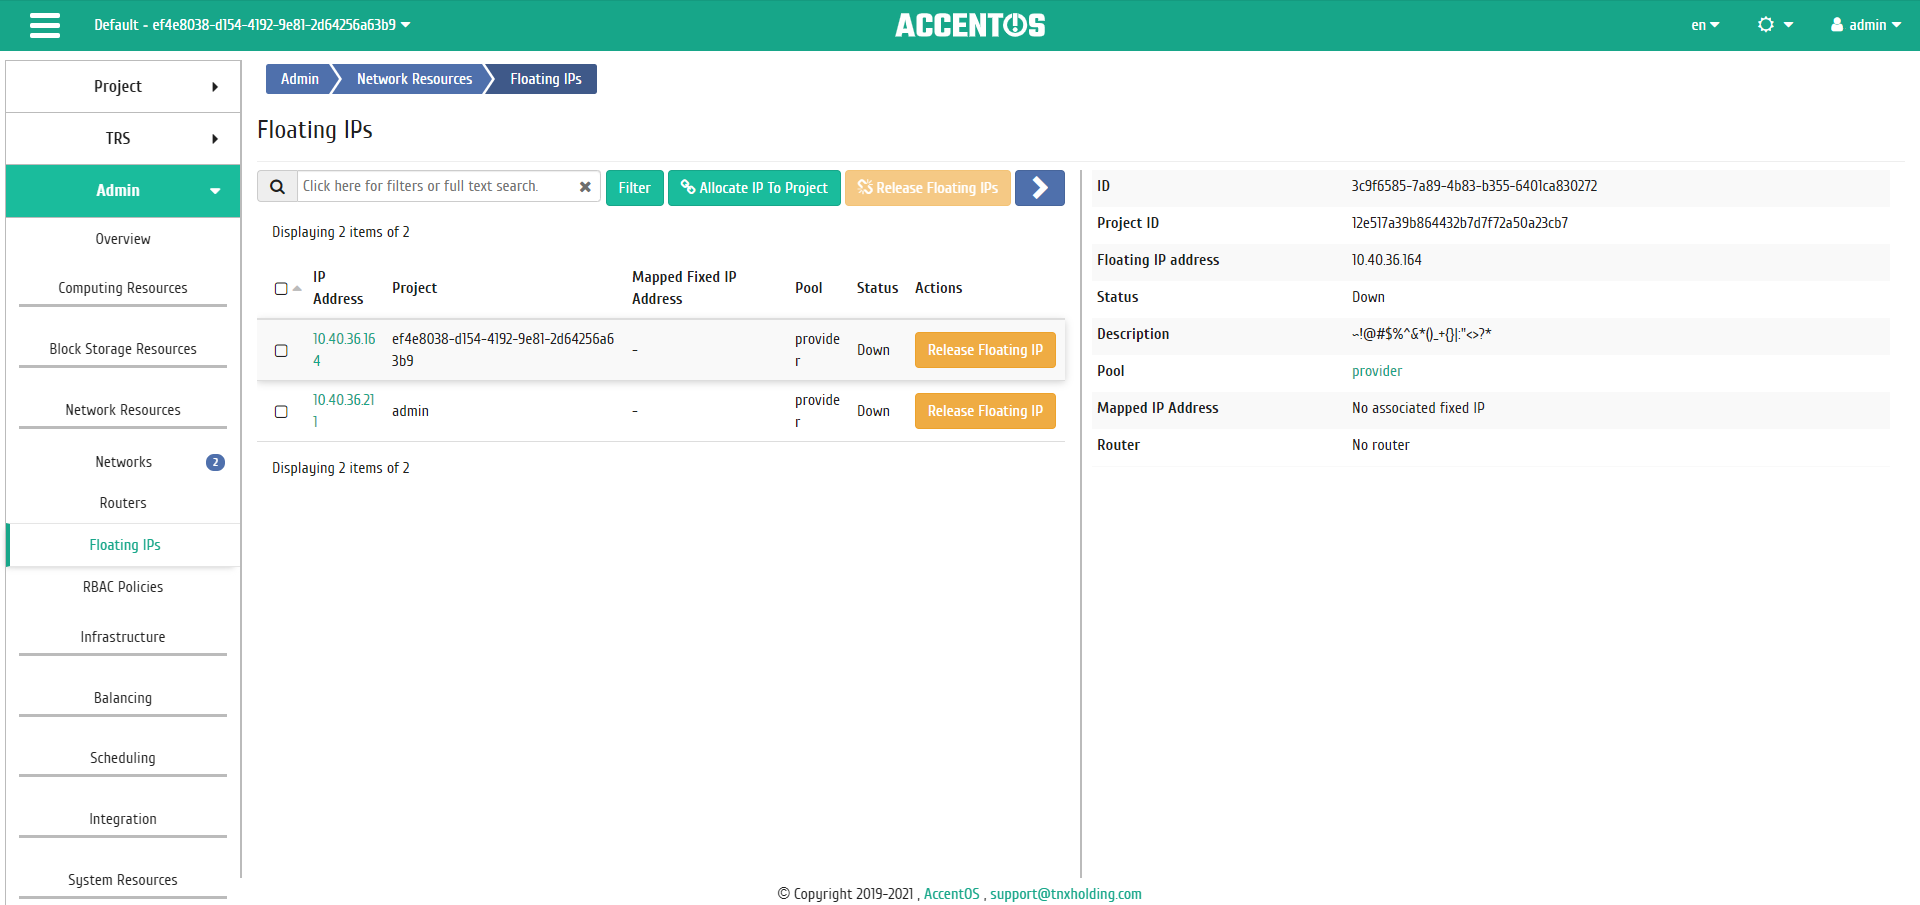Release Floating IP for admin row

985,411
